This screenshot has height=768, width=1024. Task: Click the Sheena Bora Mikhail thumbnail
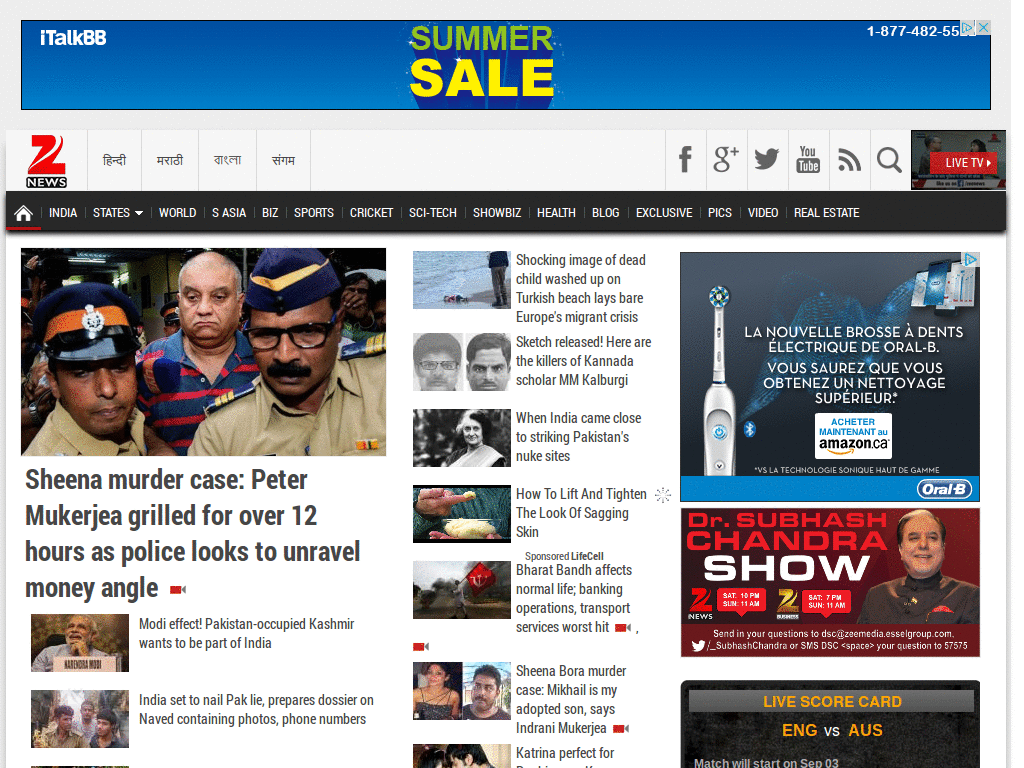462,691
